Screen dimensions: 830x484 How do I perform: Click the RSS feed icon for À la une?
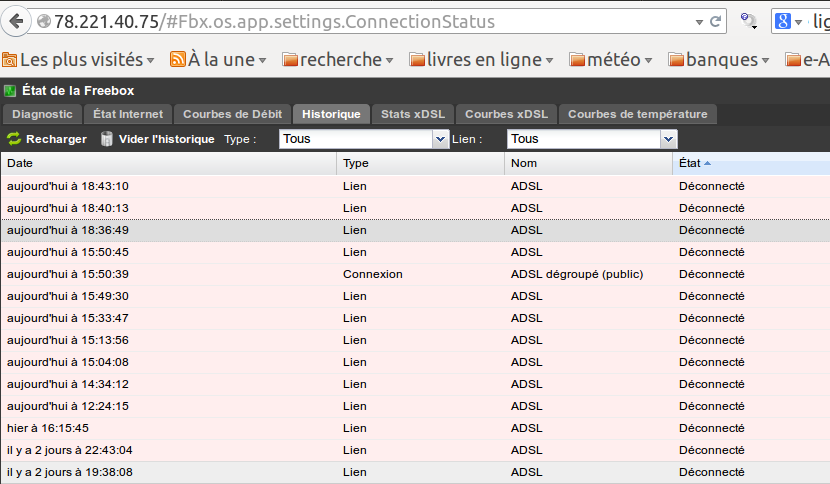click(179, 60)
